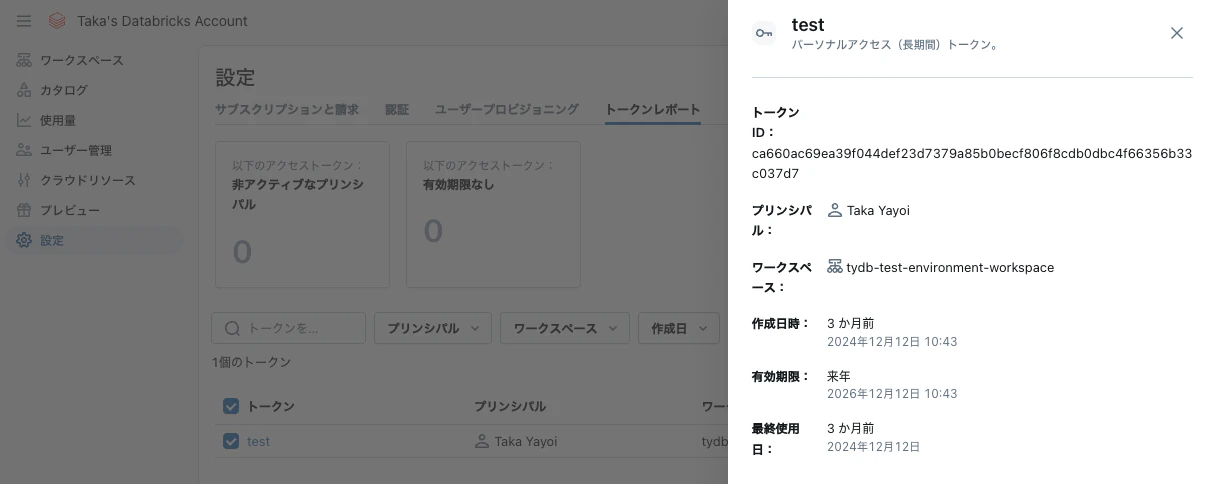Click the 2026年12月12日 10:43 expiry date
The height and width of the screenshot is (484, 1209).
point(892,394)
